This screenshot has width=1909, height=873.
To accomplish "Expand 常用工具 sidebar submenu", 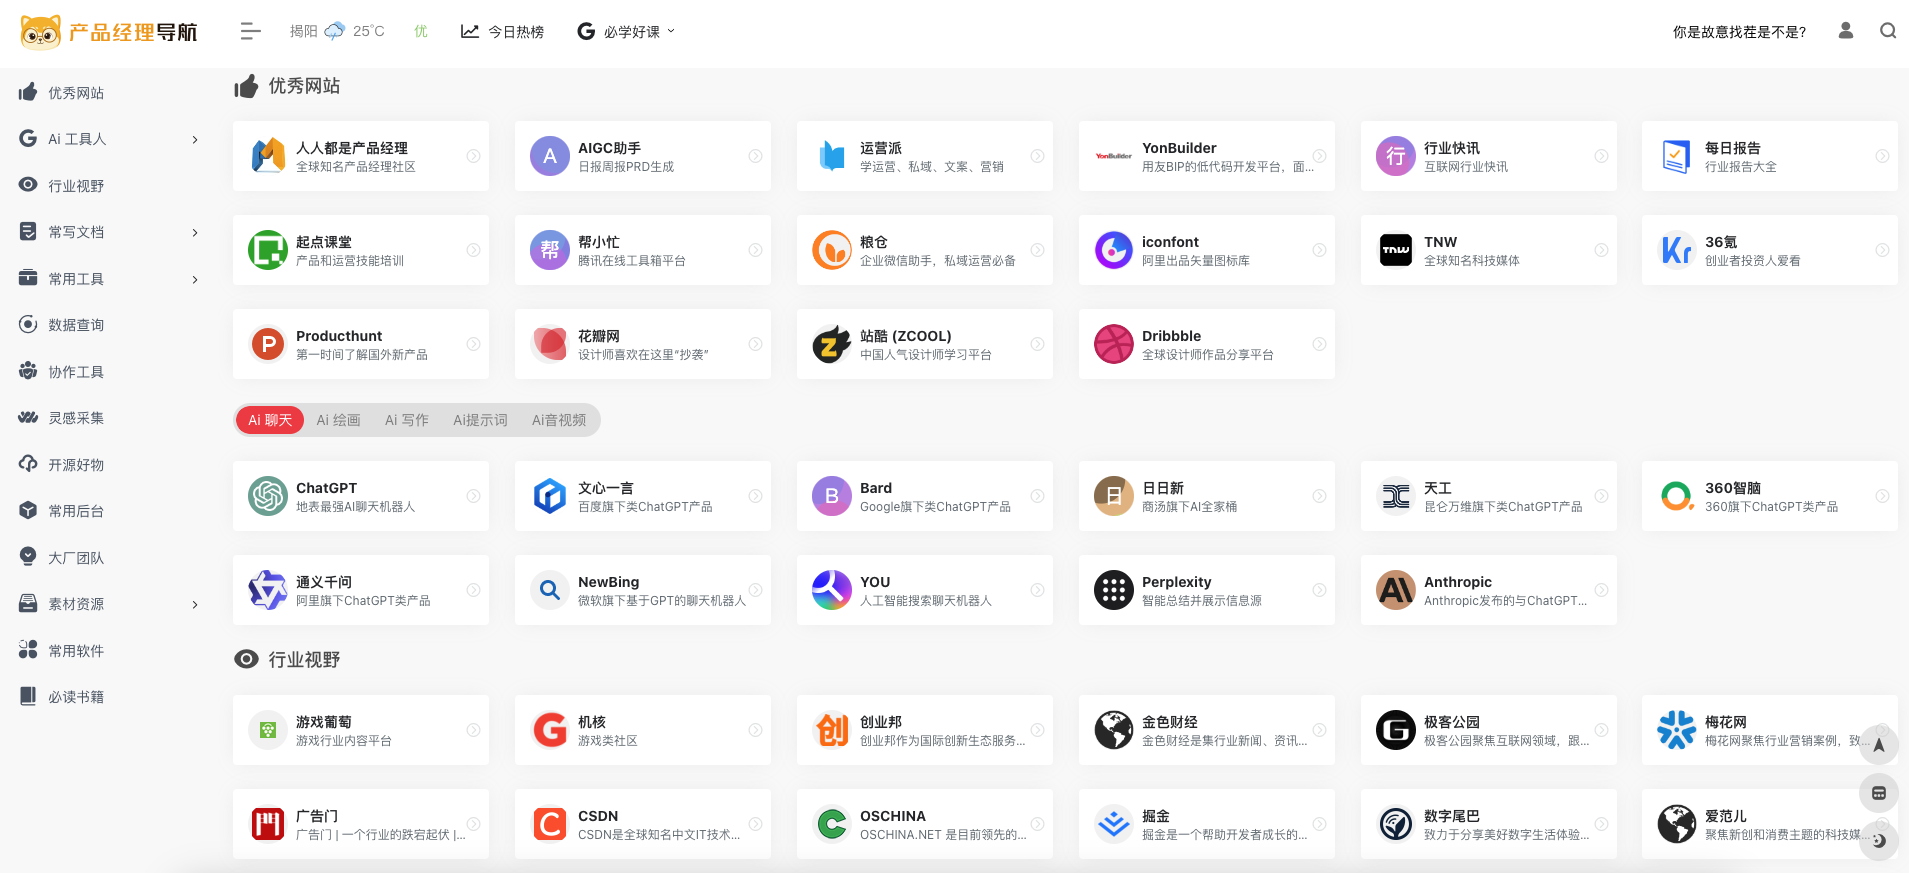I will point(195,280).
